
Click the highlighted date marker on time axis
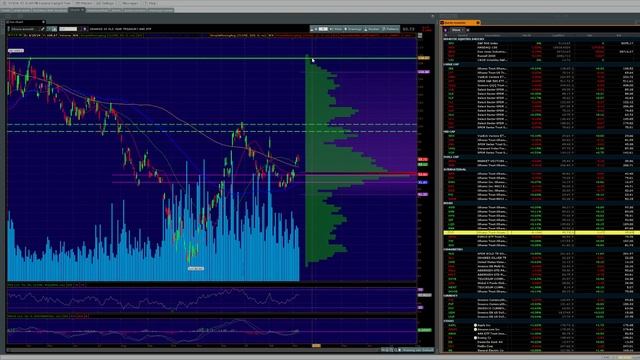click(316, 346)
